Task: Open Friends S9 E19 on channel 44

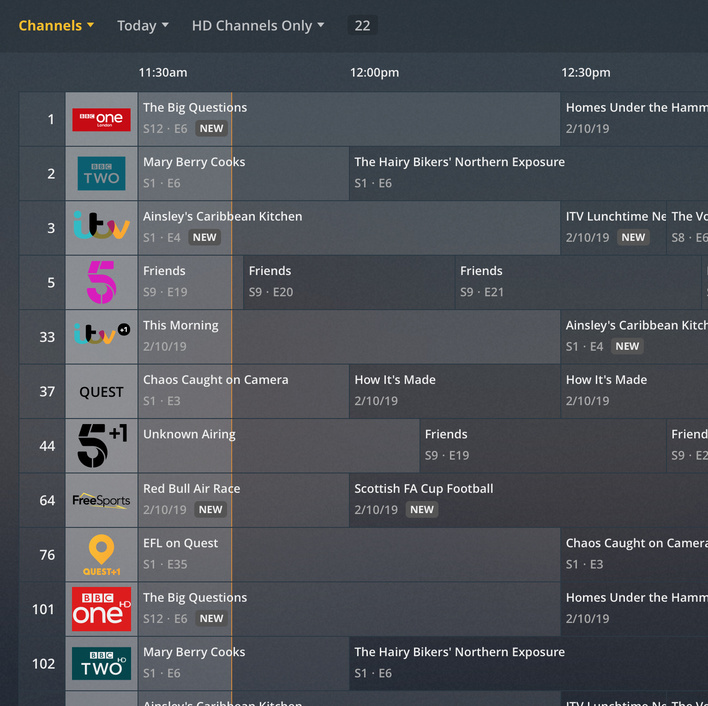Action: (543, 446)
